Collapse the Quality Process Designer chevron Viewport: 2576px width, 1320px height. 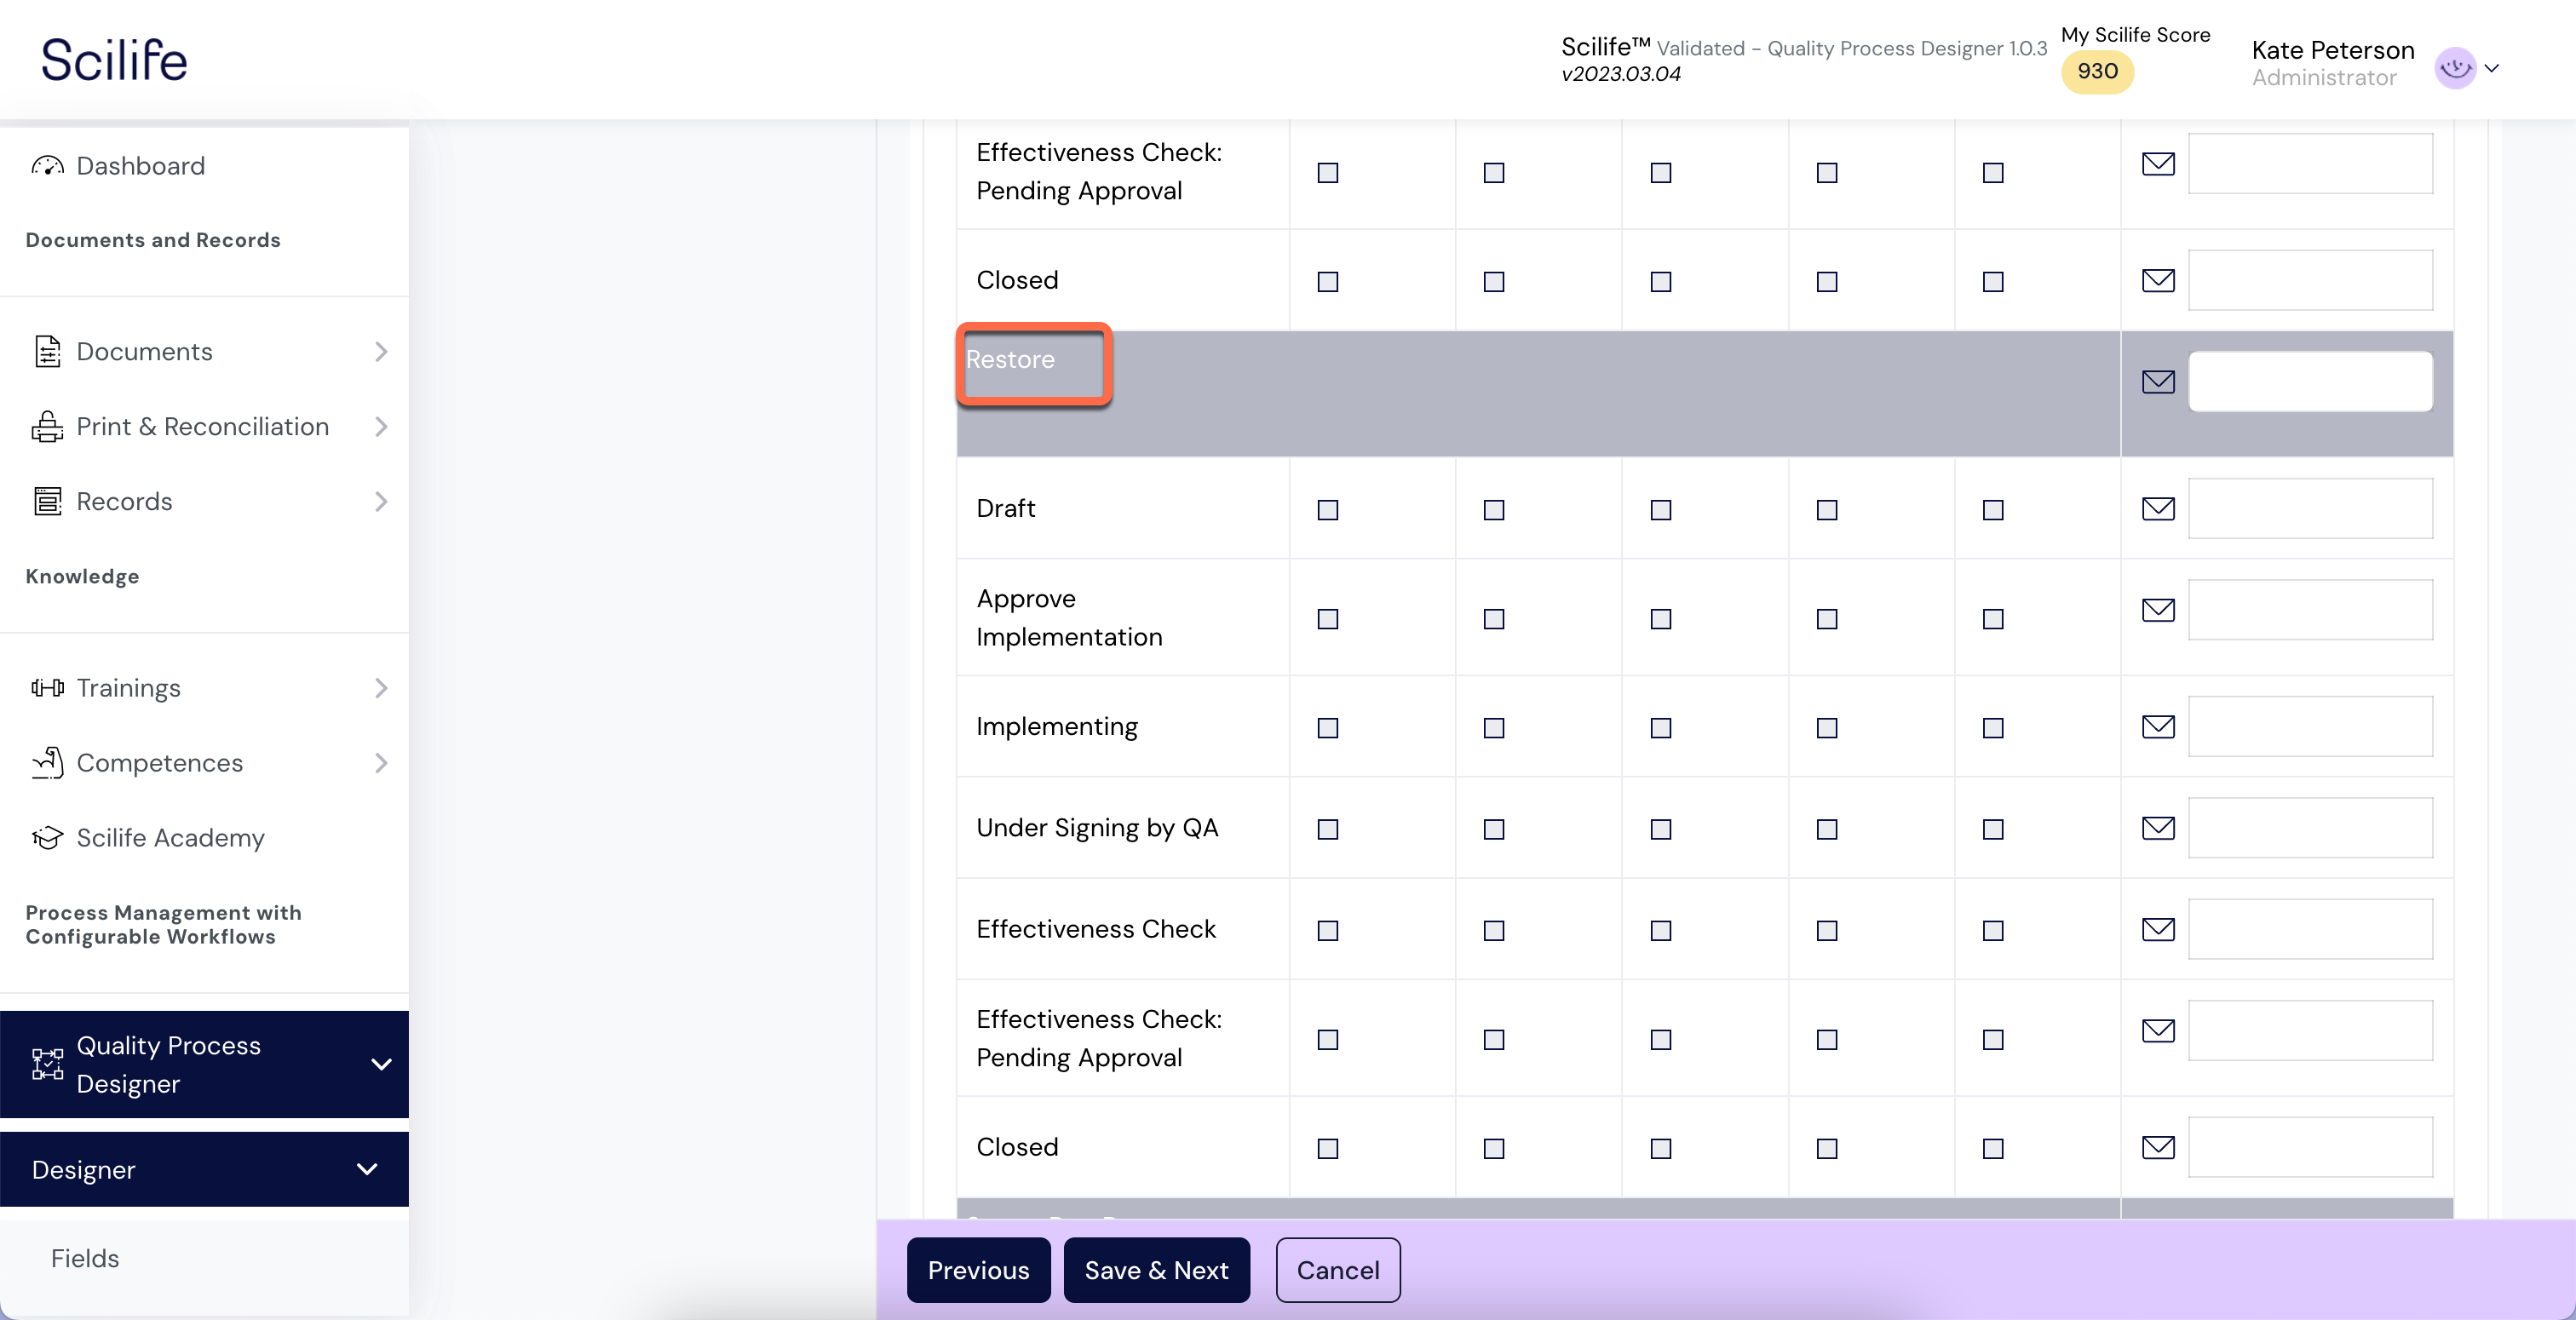click(x=381, y=1064)
